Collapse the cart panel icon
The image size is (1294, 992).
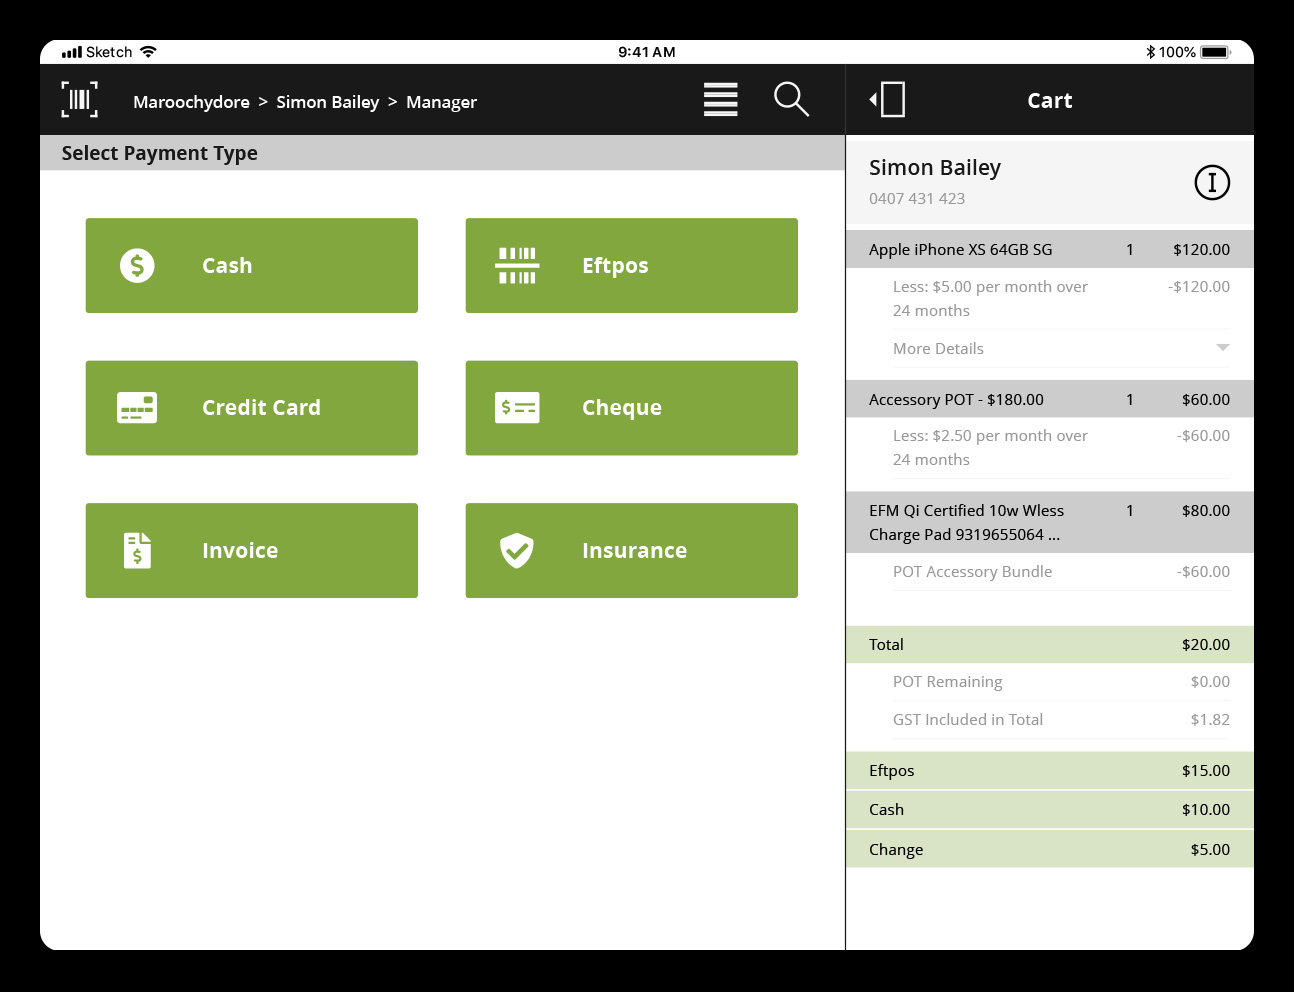[x=888, y=100]
